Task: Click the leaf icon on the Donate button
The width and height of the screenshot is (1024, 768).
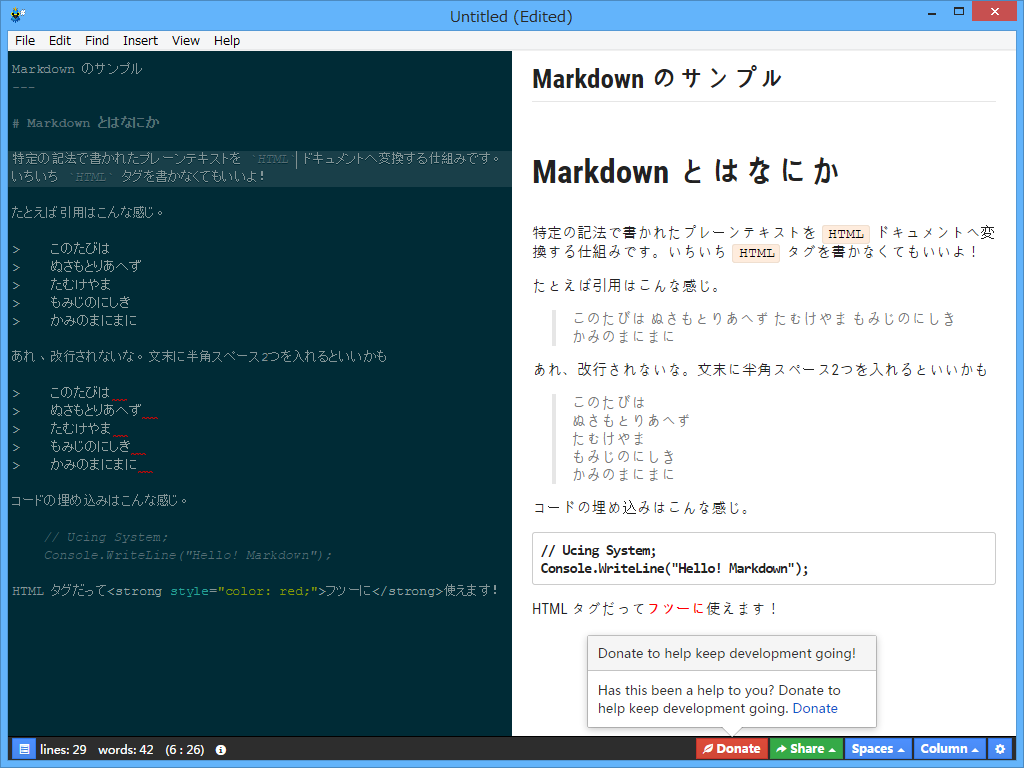Action: 711,748
